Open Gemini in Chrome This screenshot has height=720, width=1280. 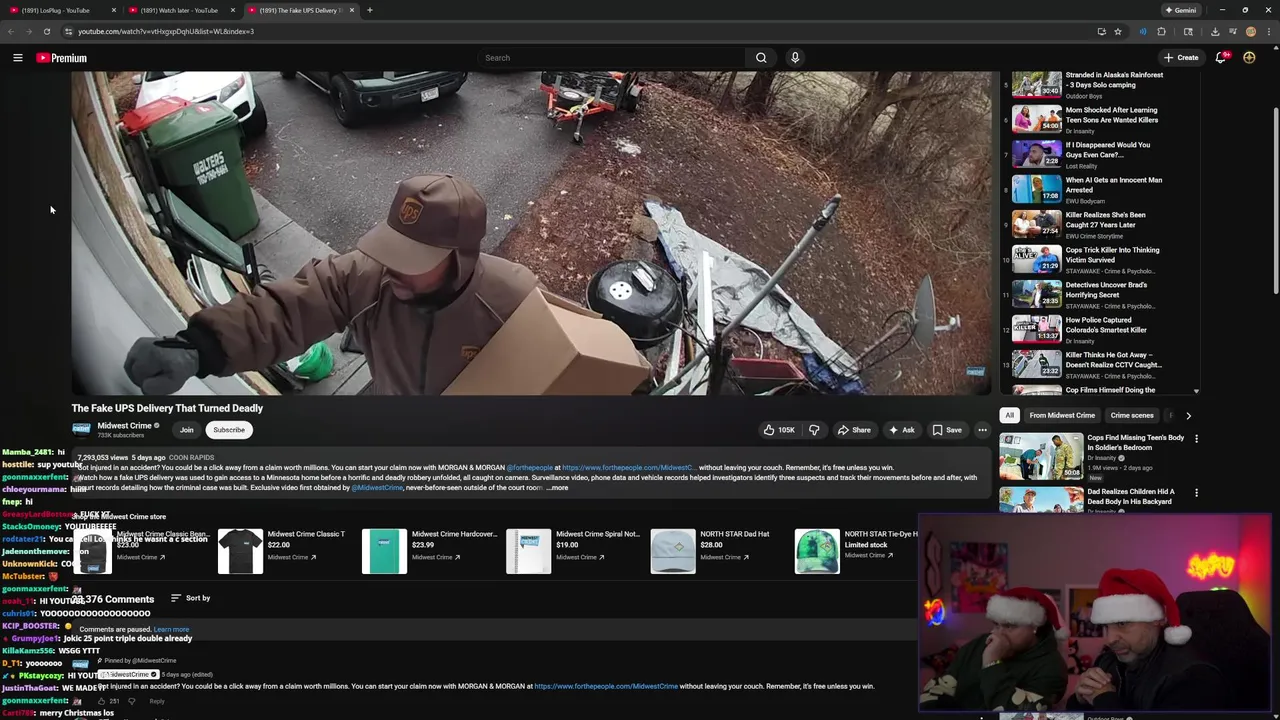click(1181, 10)
